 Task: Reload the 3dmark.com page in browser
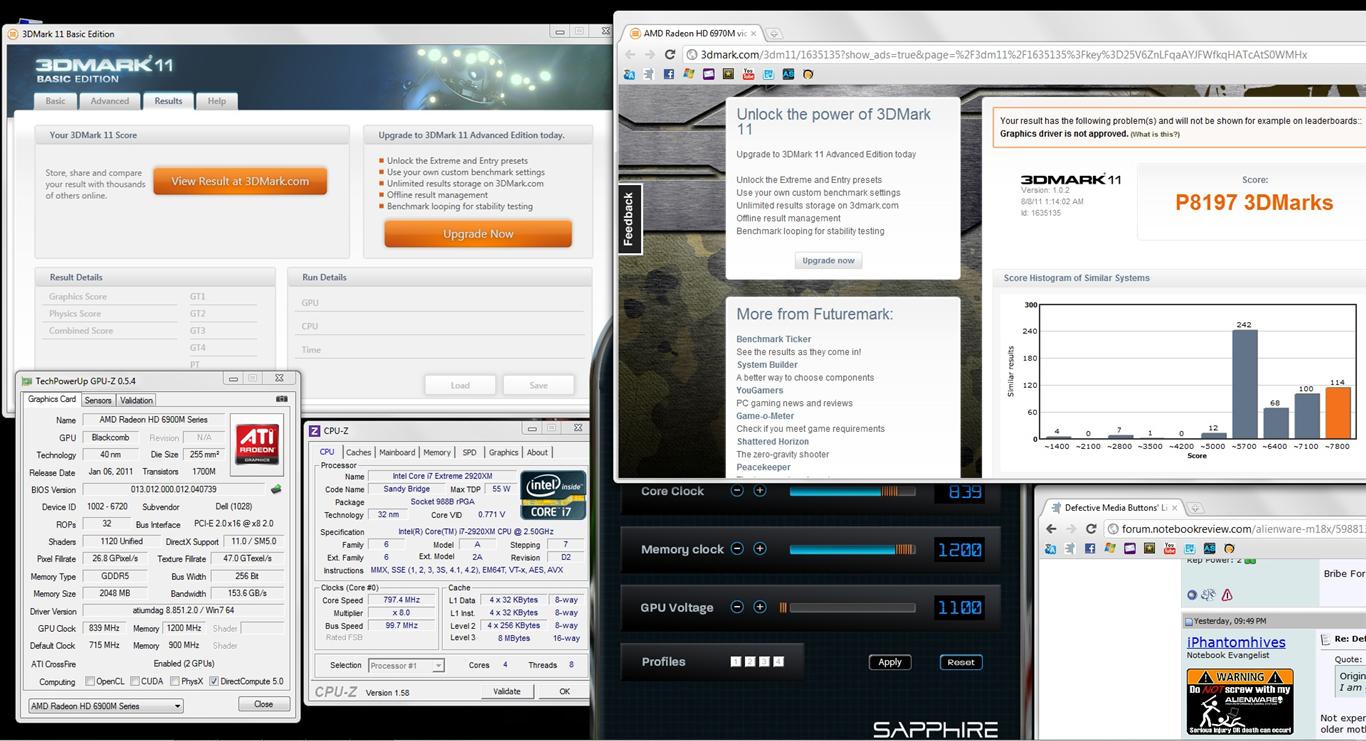click(x=669, y=55)
